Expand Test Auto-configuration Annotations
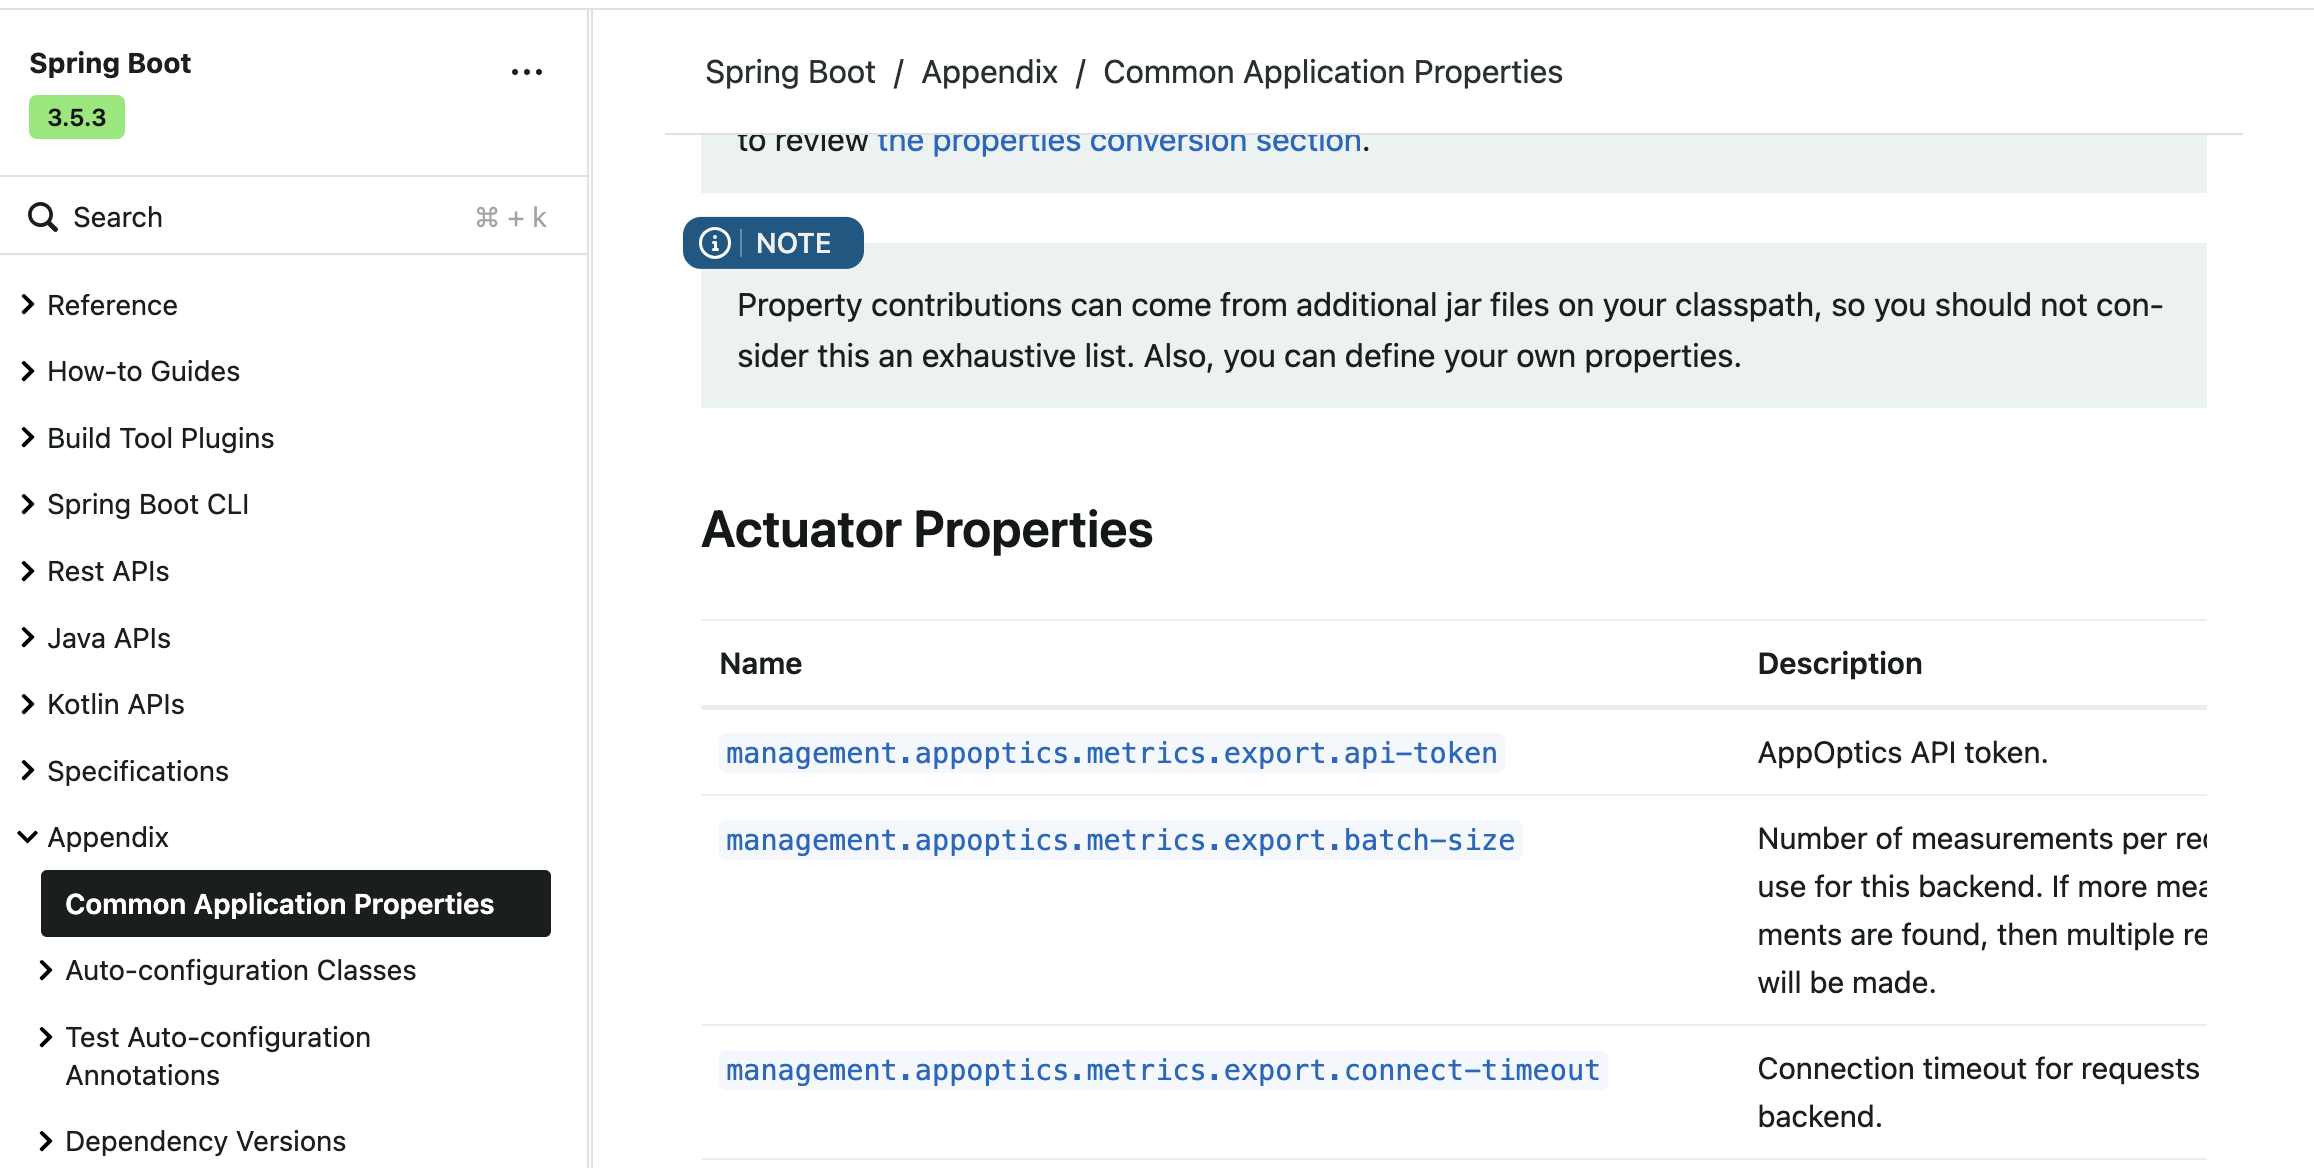 click(x=44, y=1037)
